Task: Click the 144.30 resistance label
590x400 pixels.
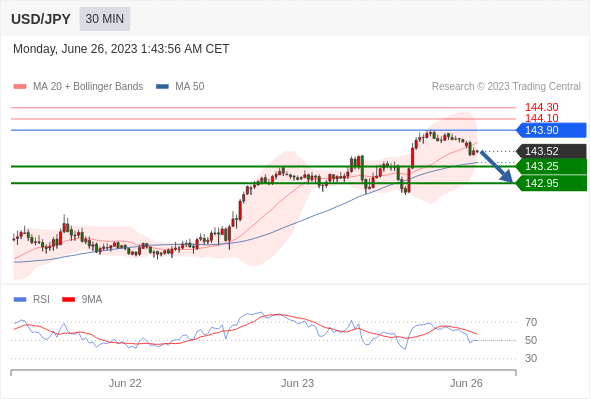Action: pyautogui.click(x=542, y=107)
